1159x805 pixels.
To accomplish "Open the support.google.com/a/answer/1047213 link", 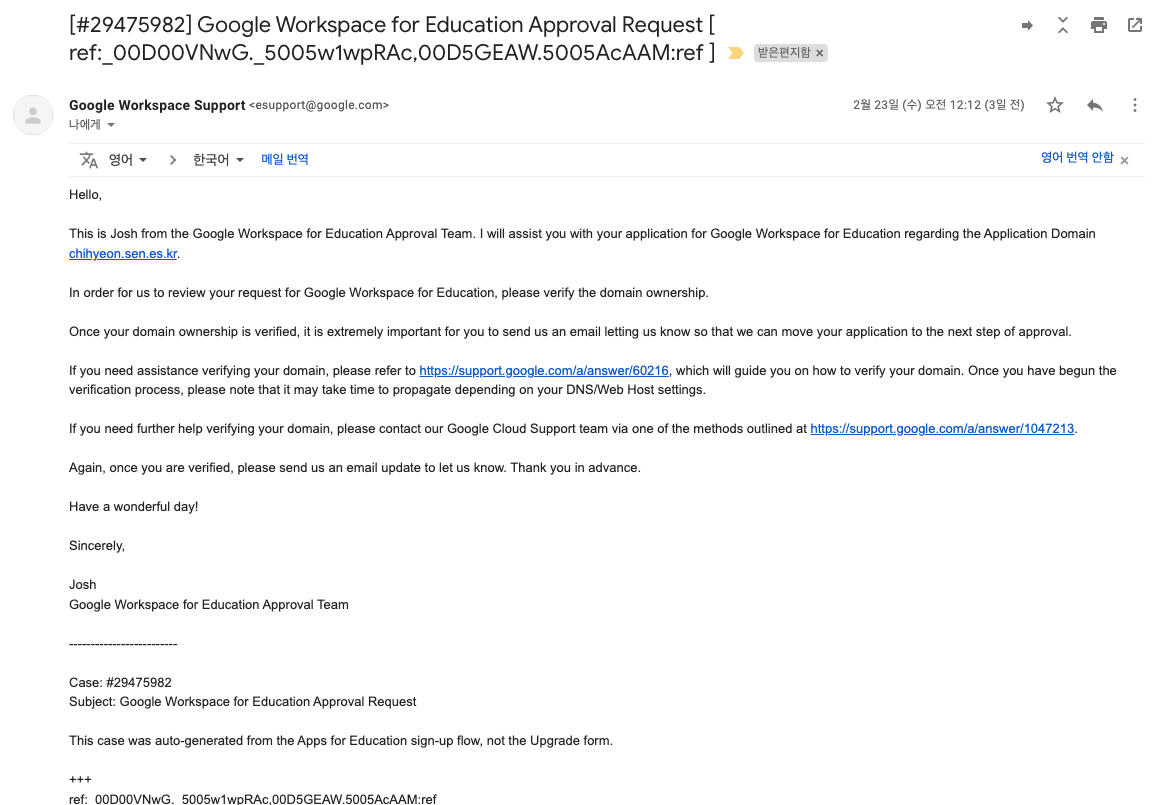I will (x=942, y=429).
